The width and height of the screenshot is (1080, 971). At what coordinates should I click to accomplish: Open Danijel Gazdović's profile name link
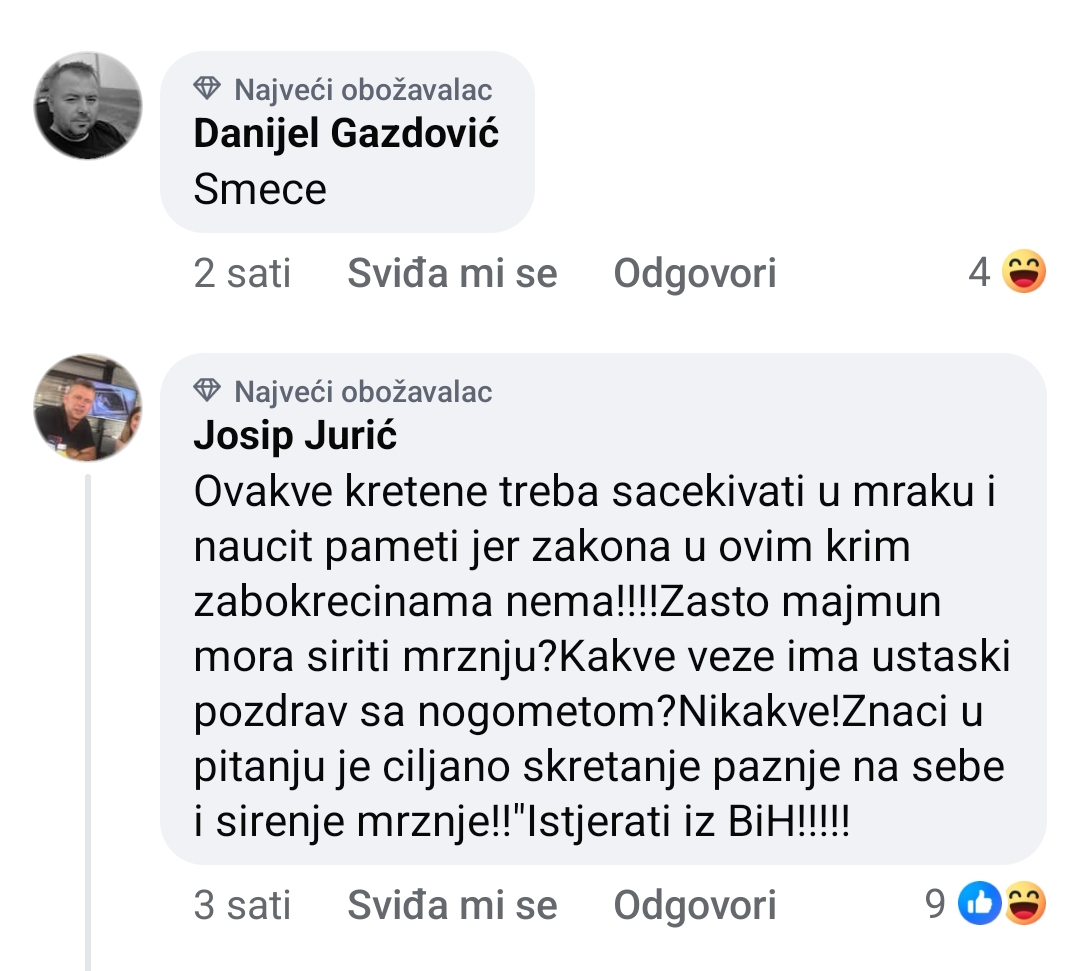(x=346, y=134)
